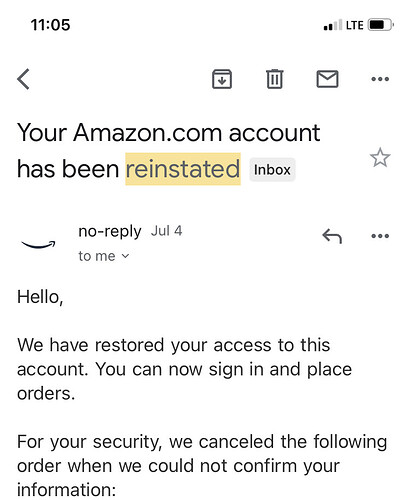Tap the no-reply sender name
The width and height of the screenshot is (411, 500).
pyautogui.click(x=110, y=232)
